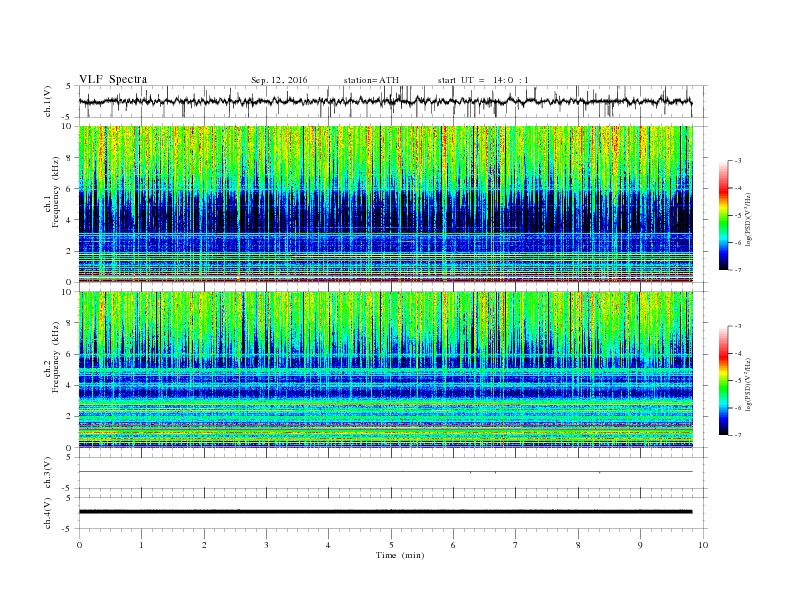Viewport: 792px width, 612px height.
Task: Click the "Time (min)" axis title
Action: pos(400,555)
